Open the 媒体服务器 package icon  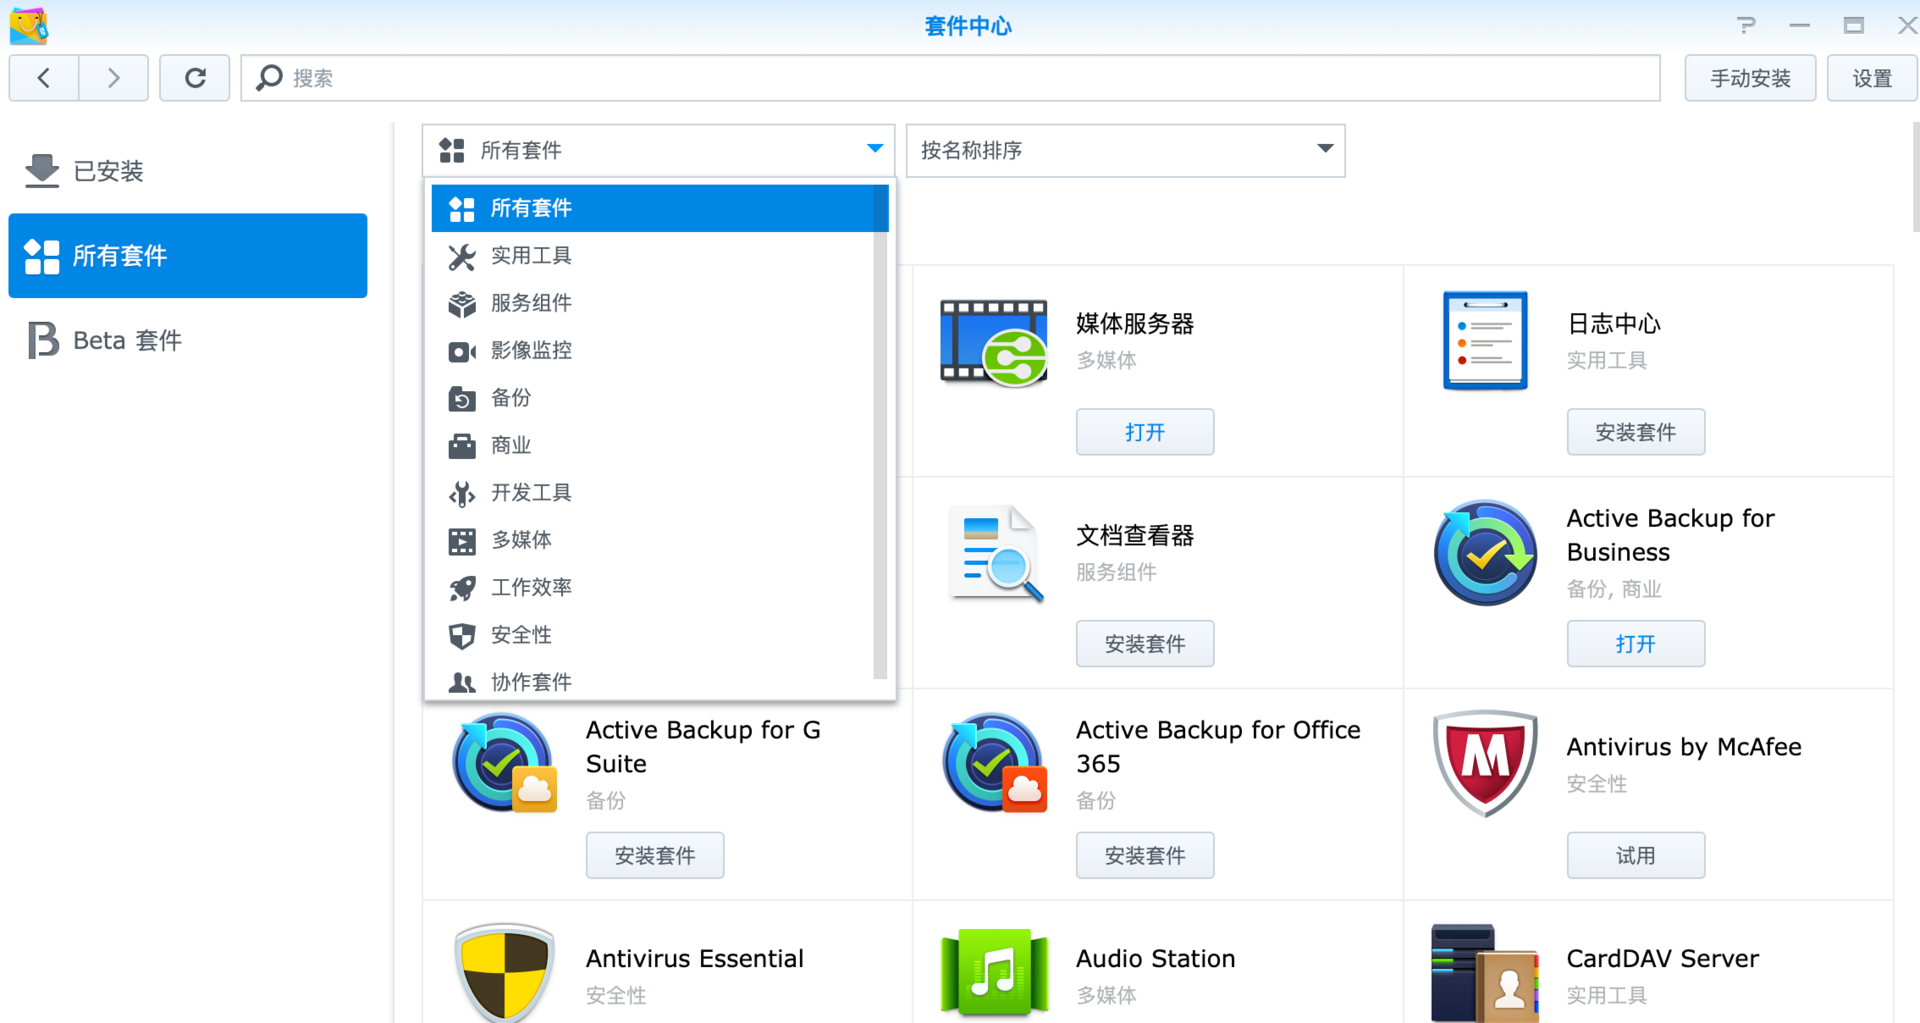993,342
